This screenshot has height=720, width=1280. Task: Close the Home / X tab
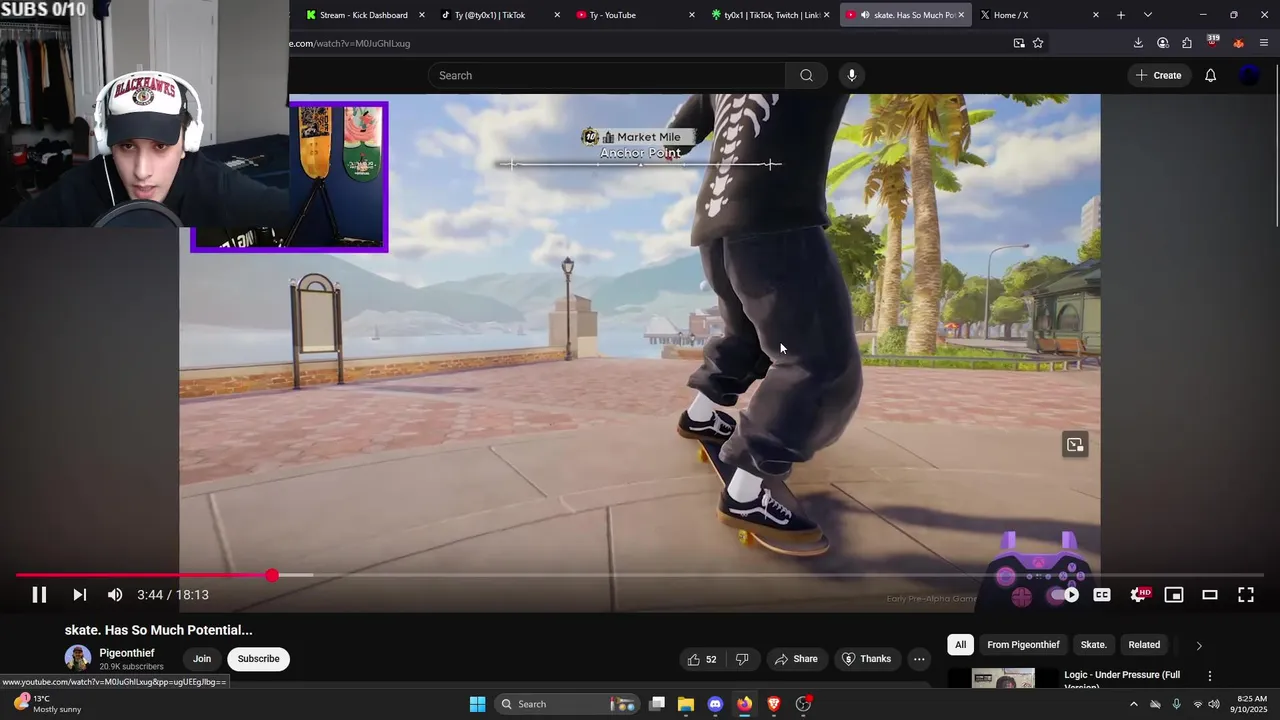(1096, 15)
